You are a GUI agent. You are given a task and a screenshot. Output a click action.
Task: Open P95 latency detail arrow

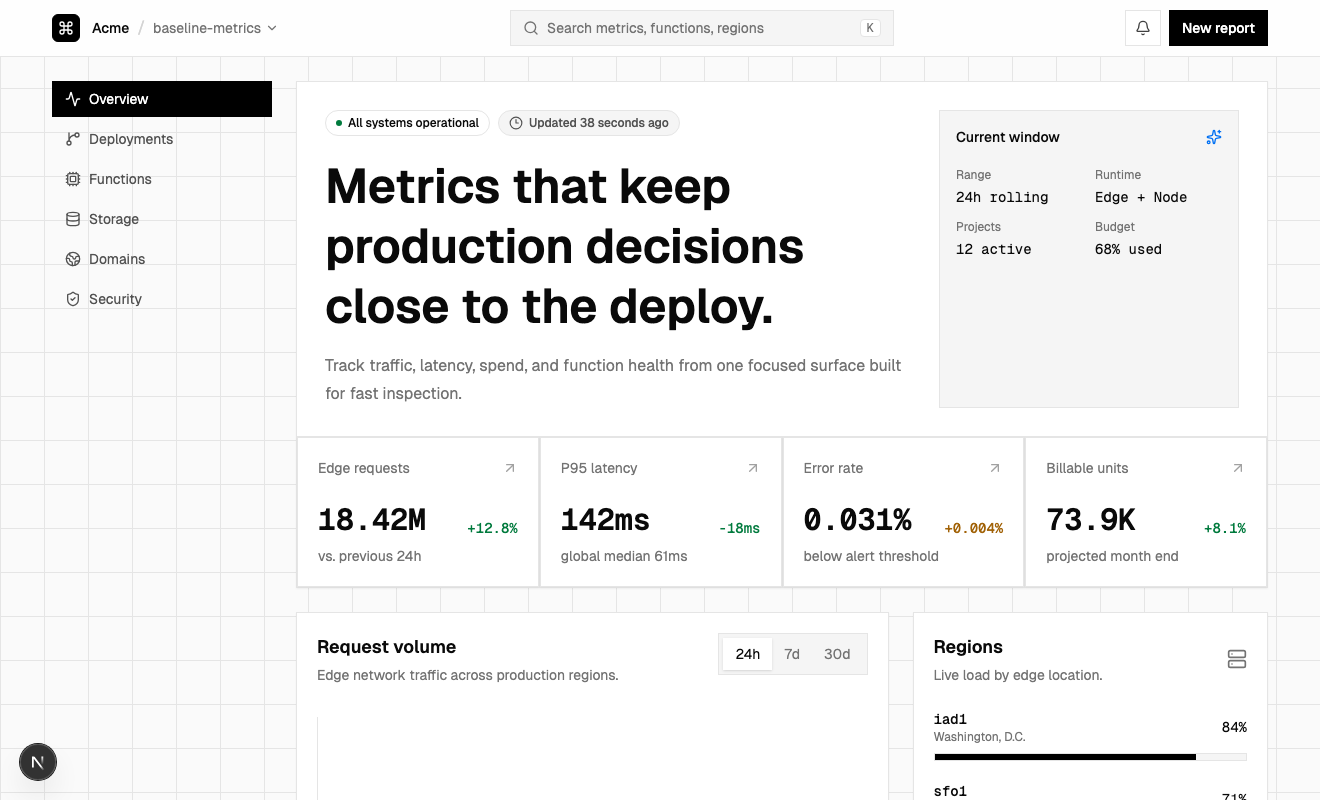coord(753,468)
